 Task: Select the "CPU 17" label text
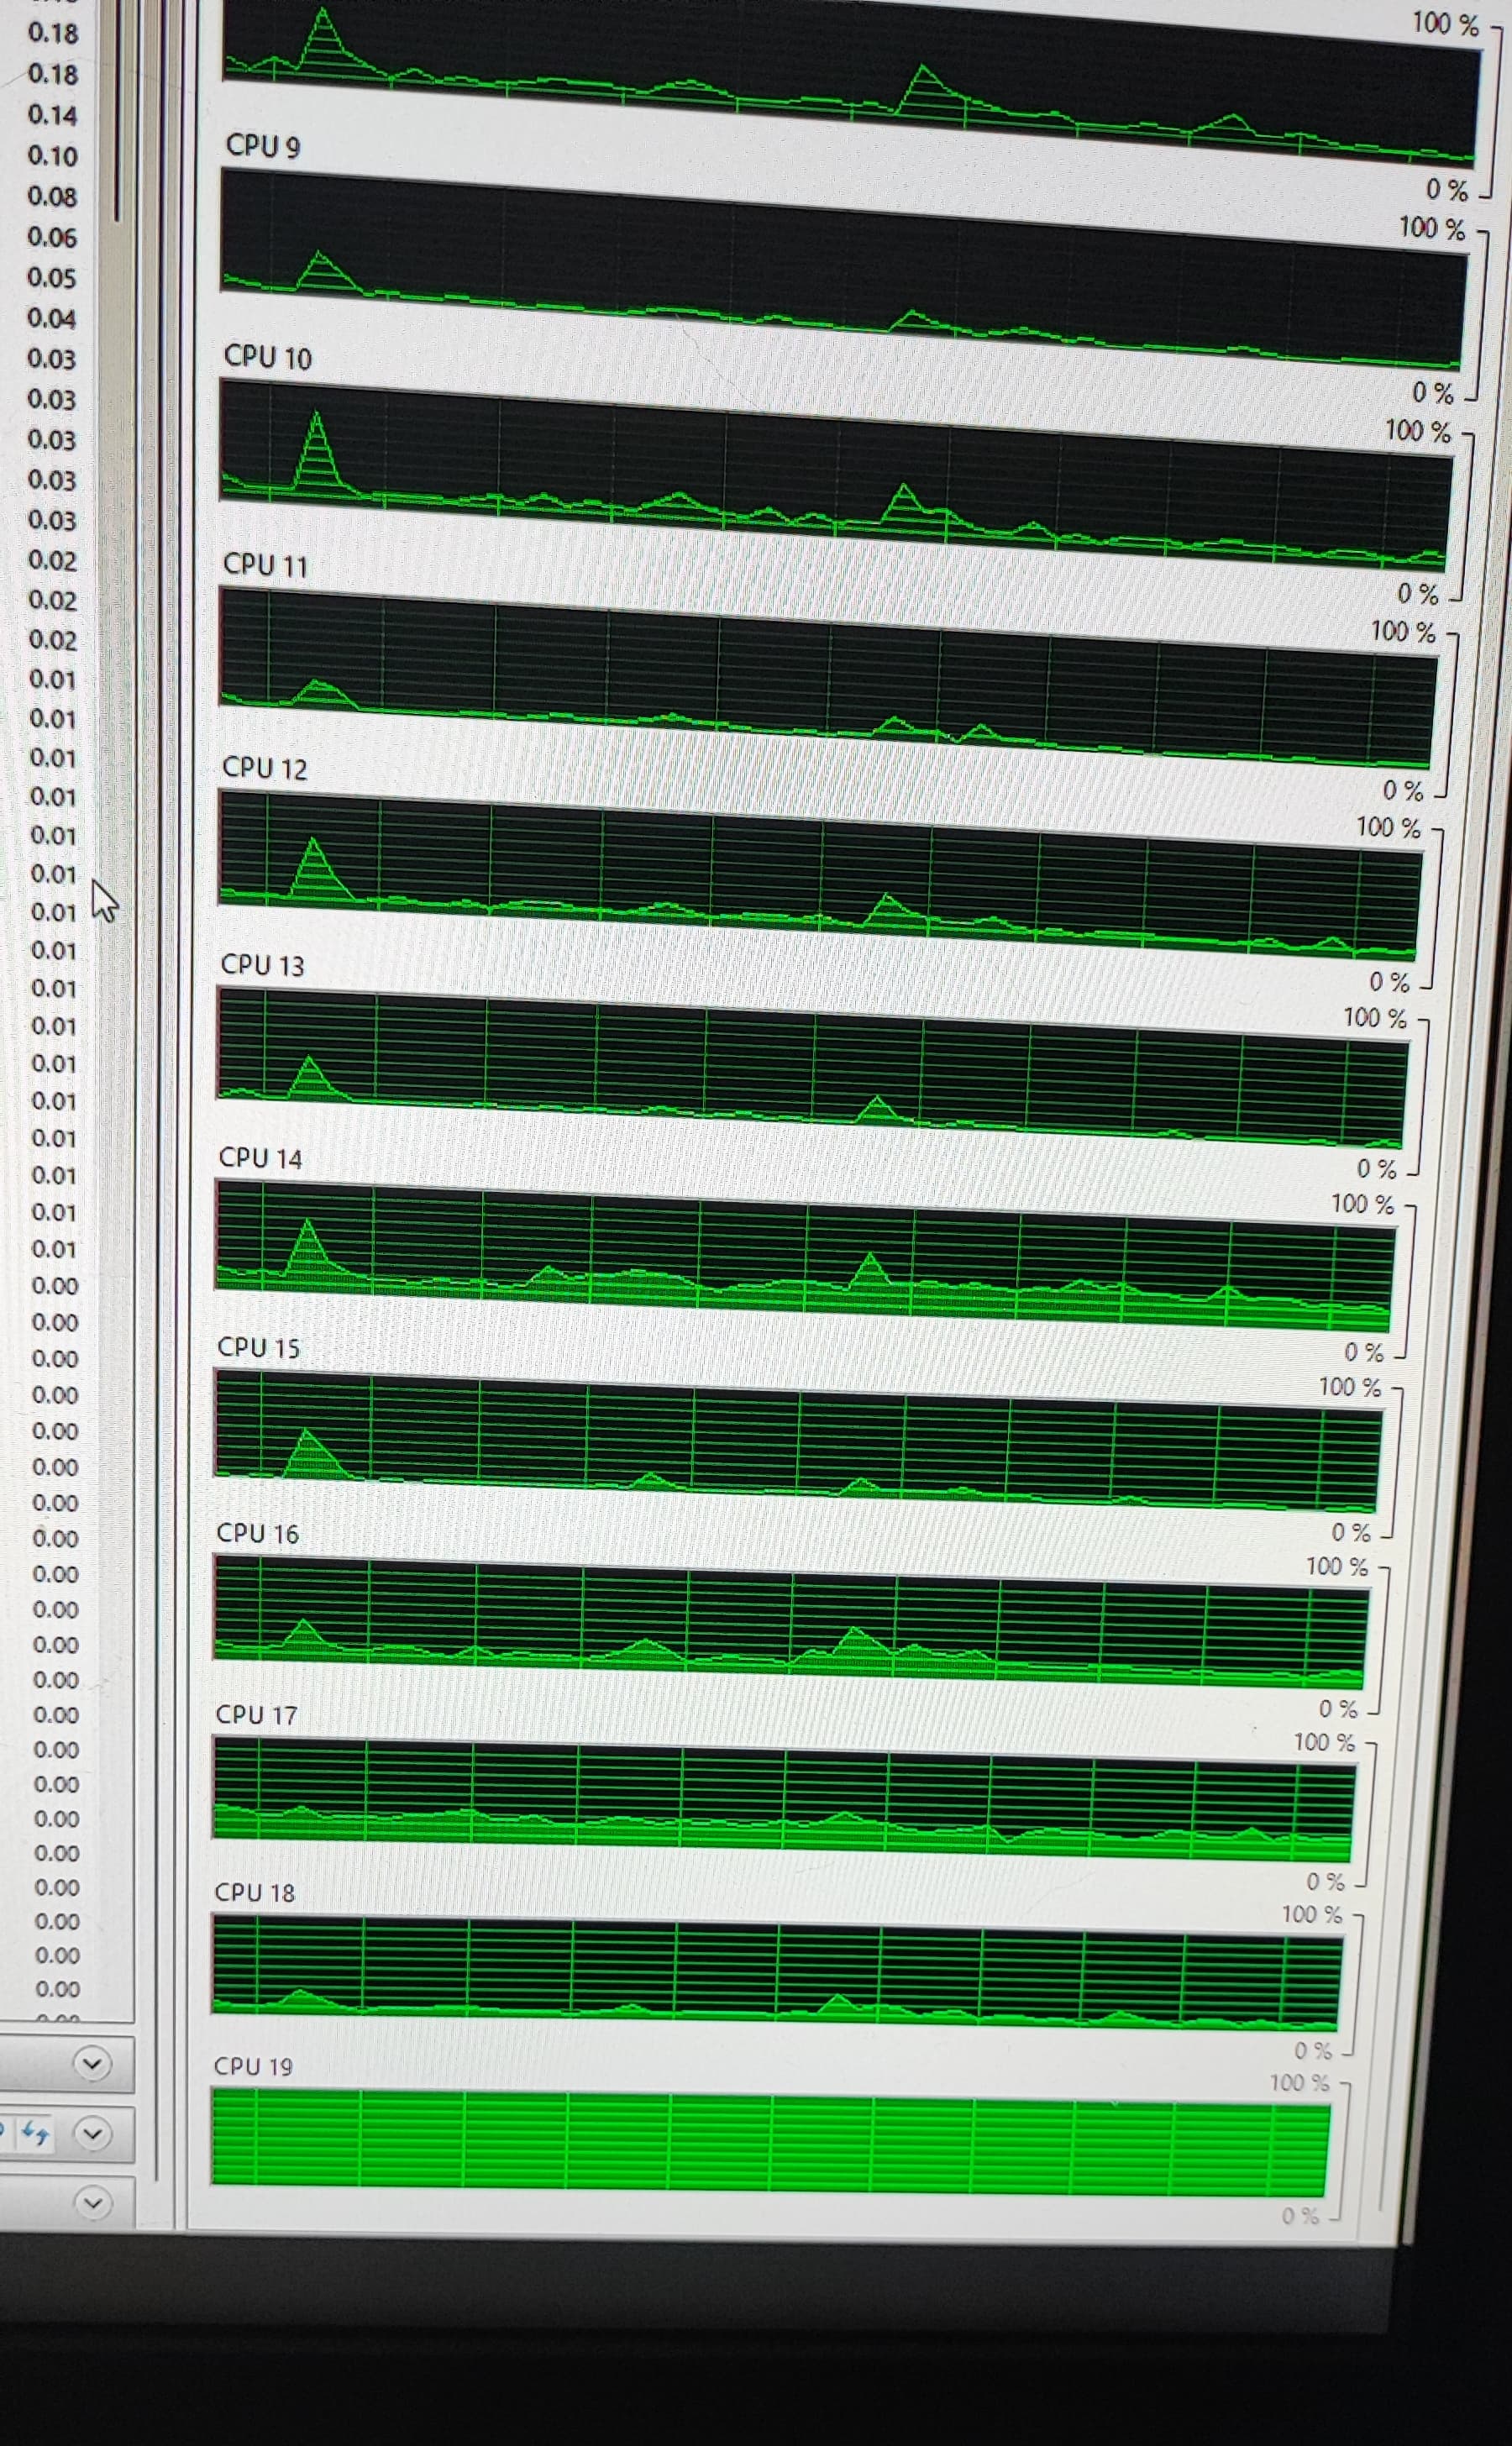pyautogui.click(x=256, y=1714)
